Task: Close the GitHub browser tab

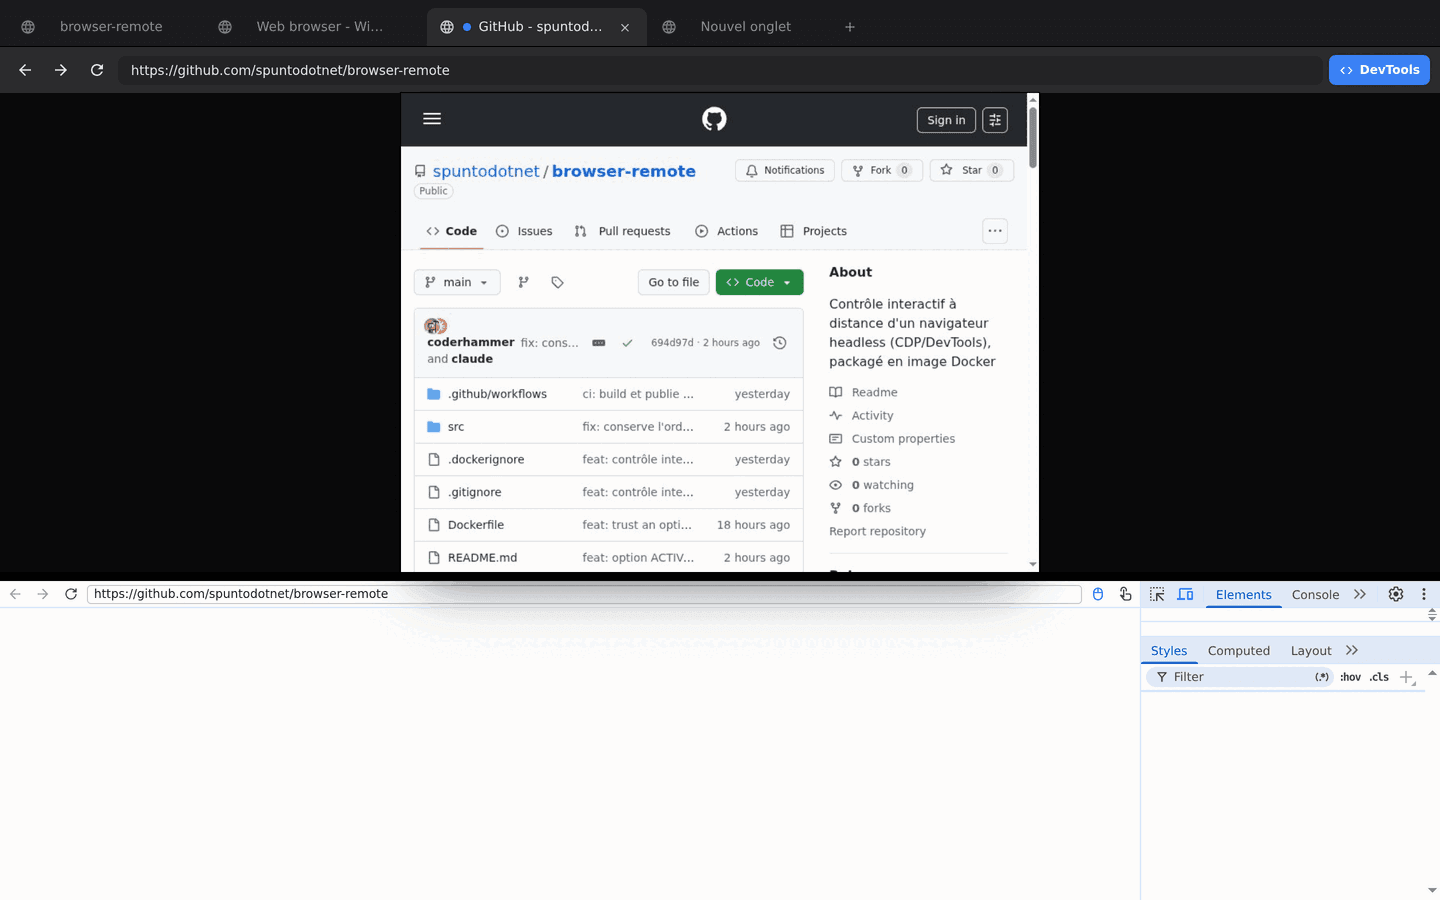Action: coord(625,27)
